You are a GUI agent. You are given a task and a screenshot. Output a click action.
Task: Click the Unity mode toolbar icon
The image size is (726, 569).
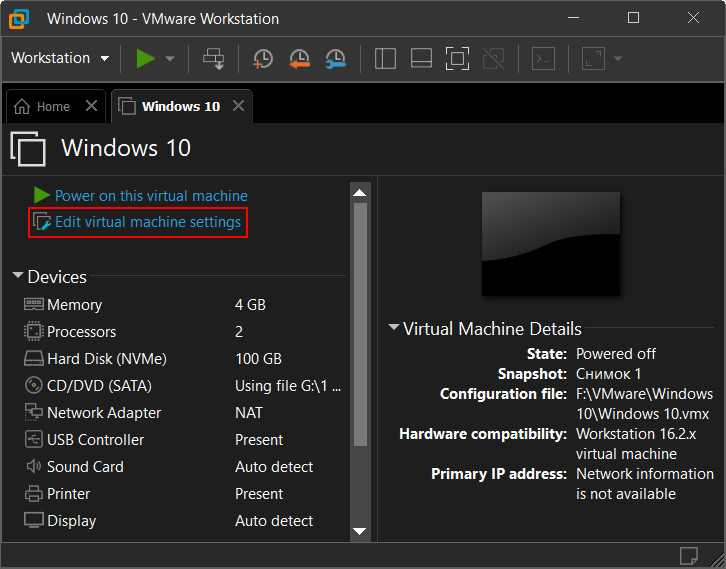pos(494,59)
